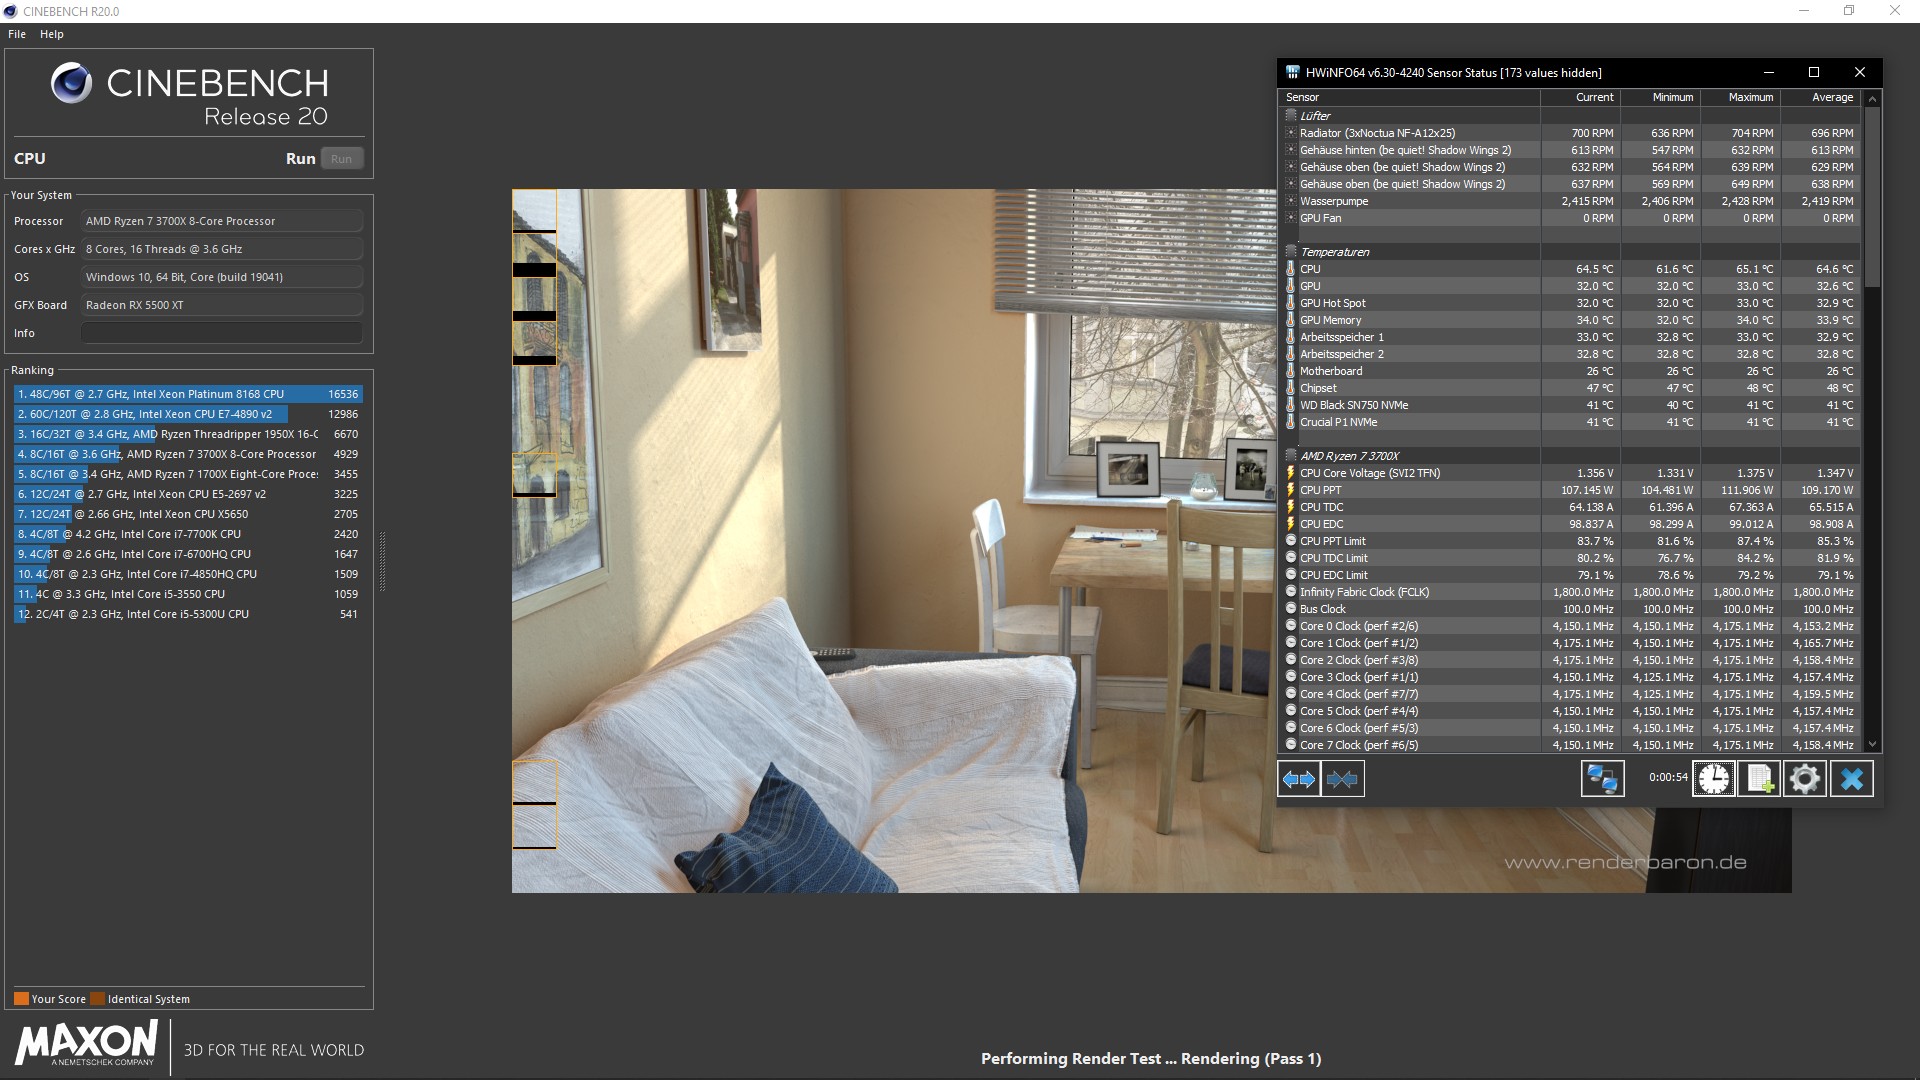Reset sensor timer with the clock icon
This screenshot has height=1080, width=1920.
[x=1713, y=779]
